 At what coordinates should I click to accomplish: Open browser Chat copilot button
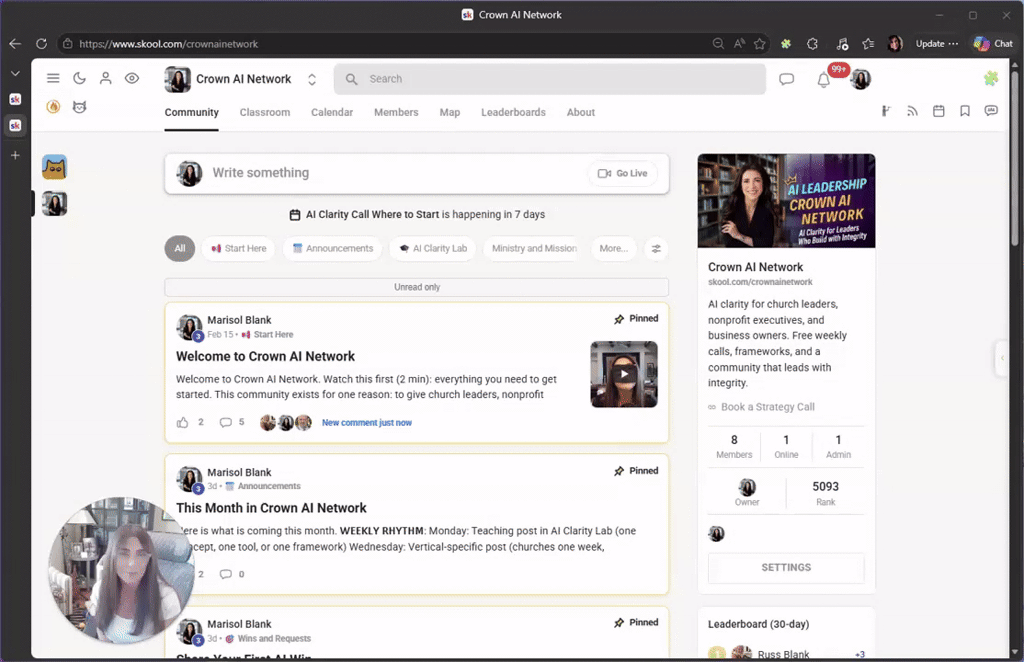993,44
